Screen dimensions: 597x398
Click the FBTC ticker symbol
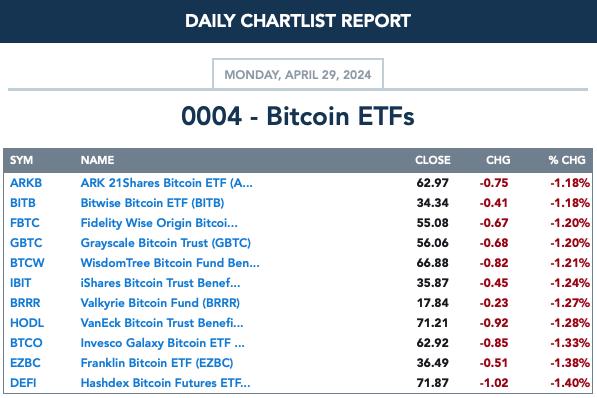pos(25,223)
